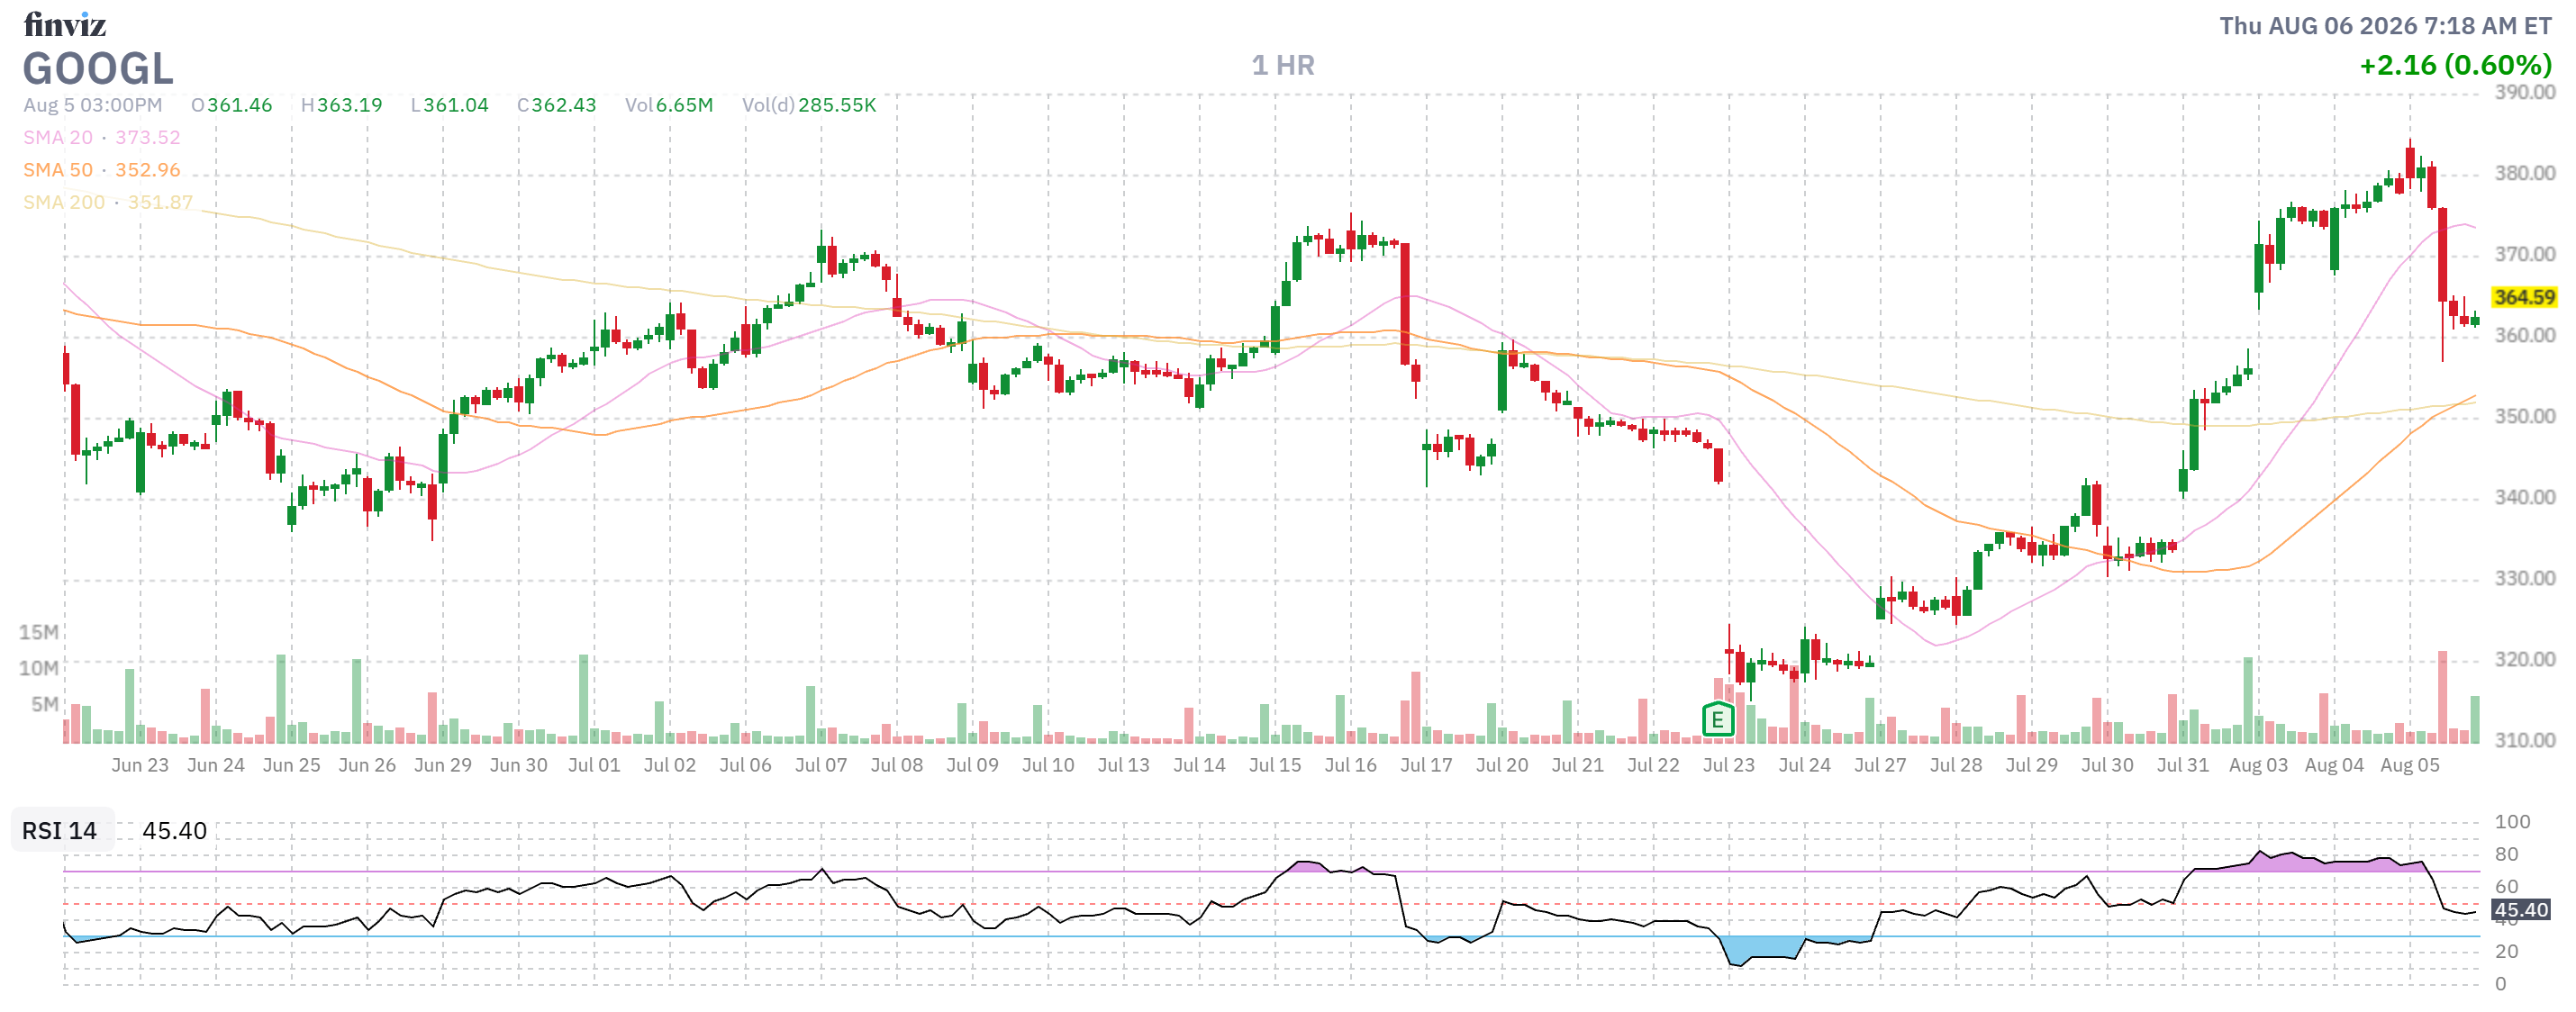Click the RSI 14 indicator label
Image resolution: width=2576 pixels, height=1012 pixels.
point(60,831)
